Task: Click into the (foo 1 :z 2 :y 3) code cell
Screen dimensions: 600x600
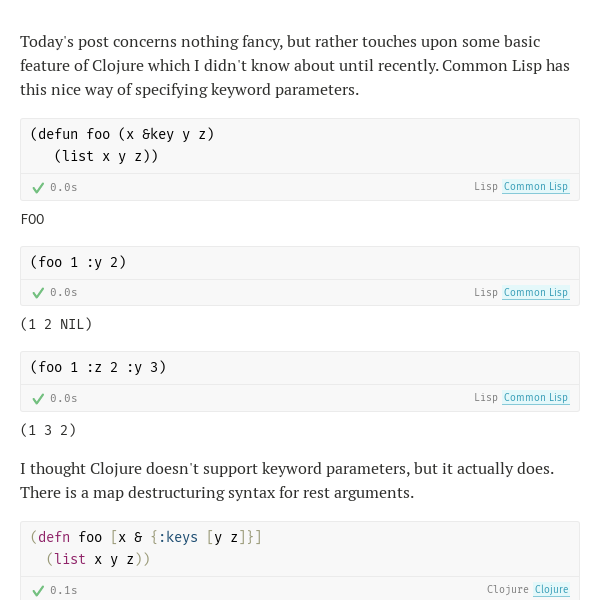Action: point(300,368)
